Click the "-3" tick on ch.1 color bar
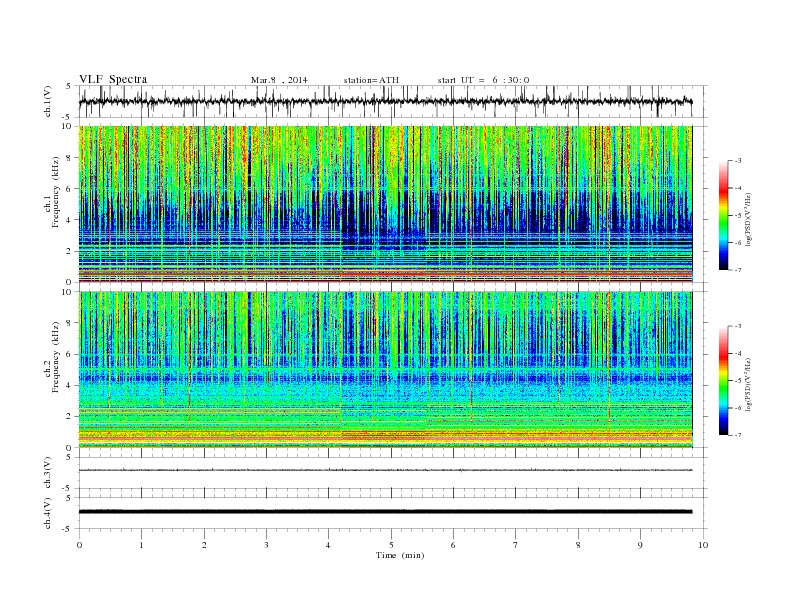This screenshot has height=612, width=792. [x=737, y=161]
